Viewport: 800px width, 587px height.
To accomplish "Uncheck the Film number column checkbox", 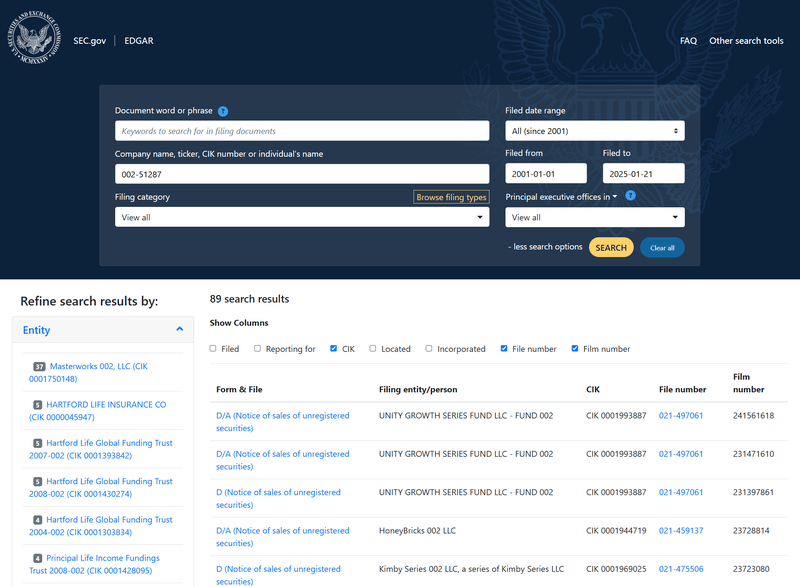I will pyautogui.click(x=574, y=348).
